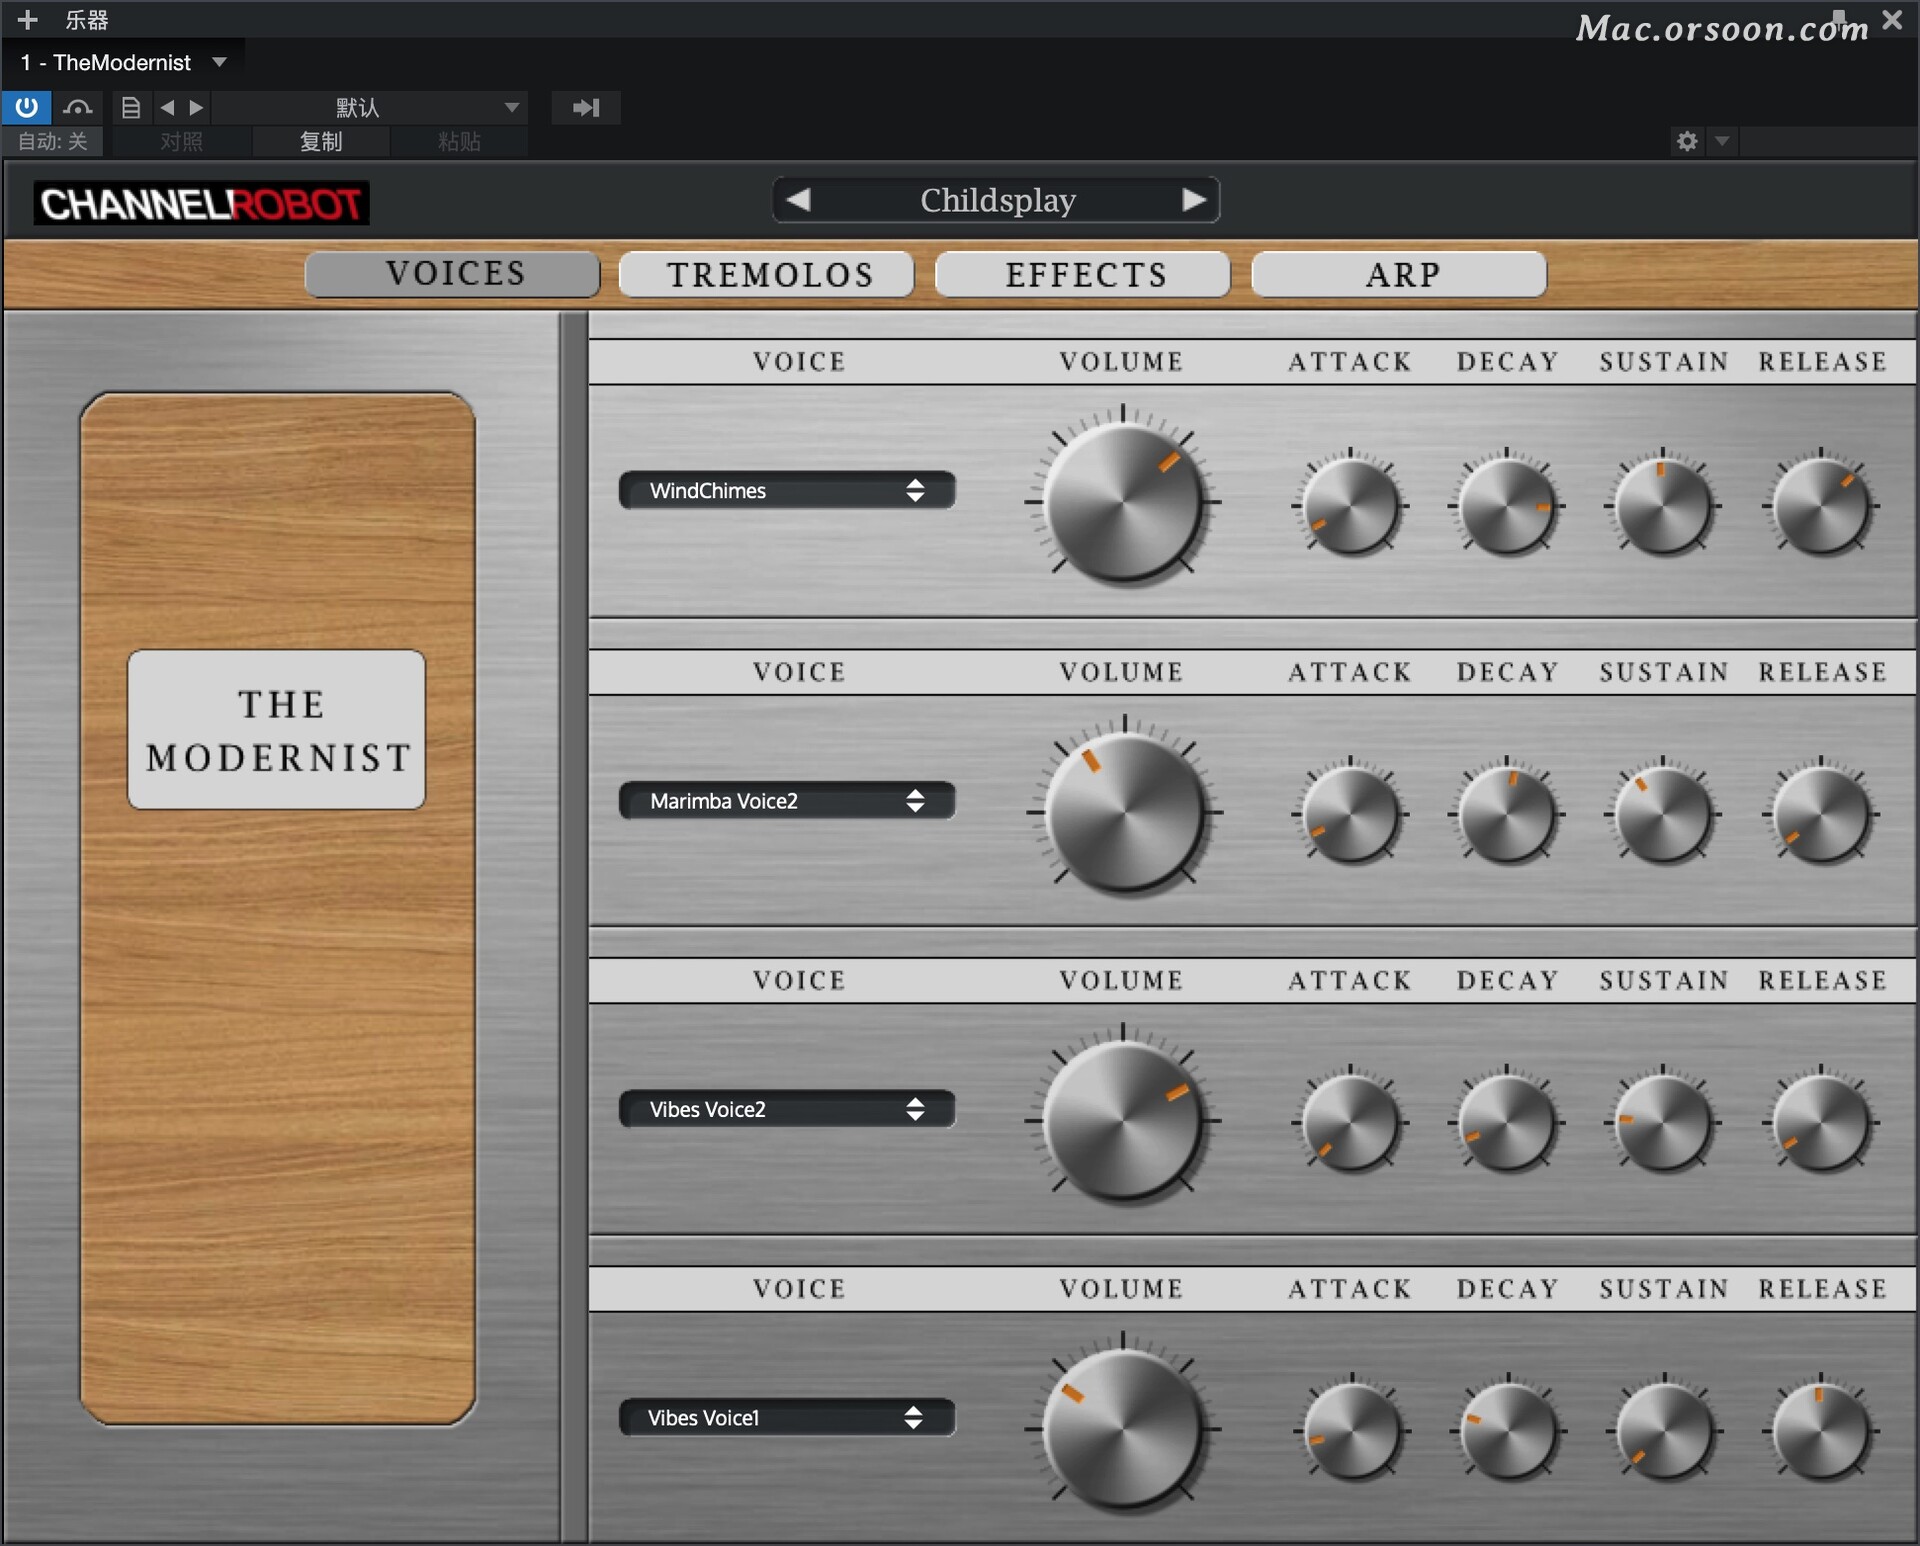Click the add instrument plus icon

click(x=27, y=19)
